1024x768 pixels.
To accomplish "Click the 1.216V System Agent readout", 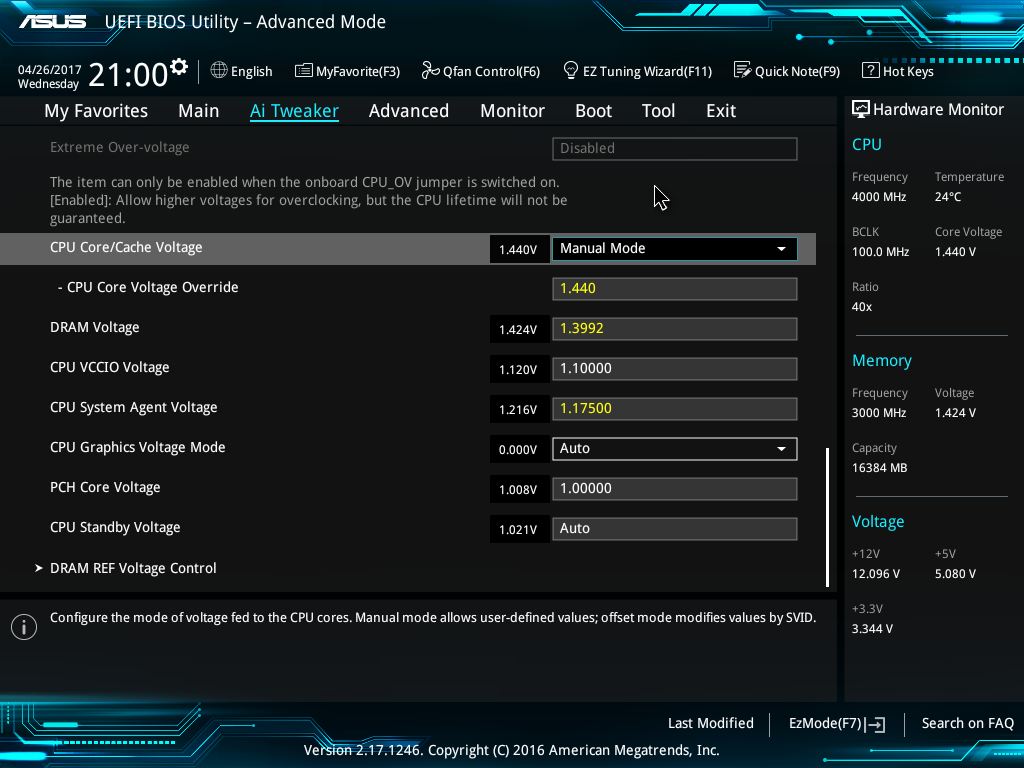I will pos(519,409).
